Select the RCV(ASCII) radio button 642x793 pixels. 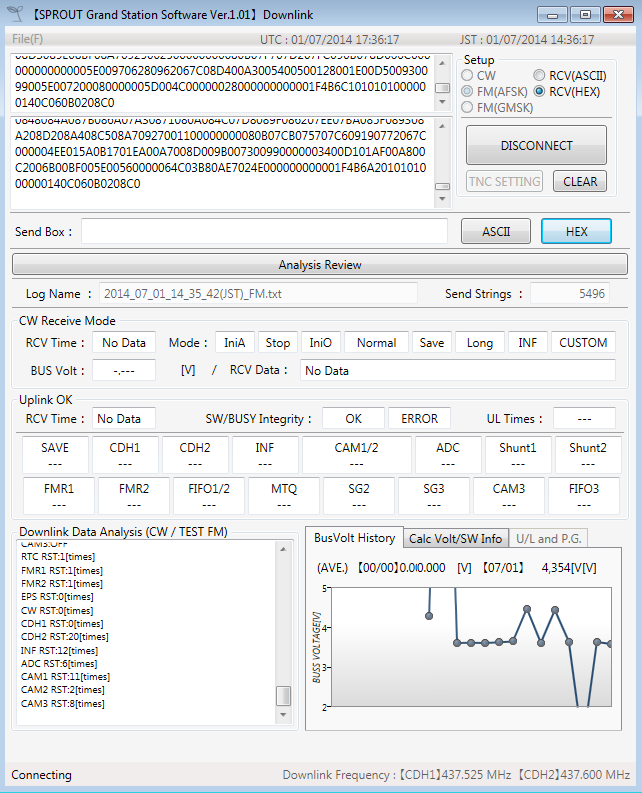click(x=540, y=76)
